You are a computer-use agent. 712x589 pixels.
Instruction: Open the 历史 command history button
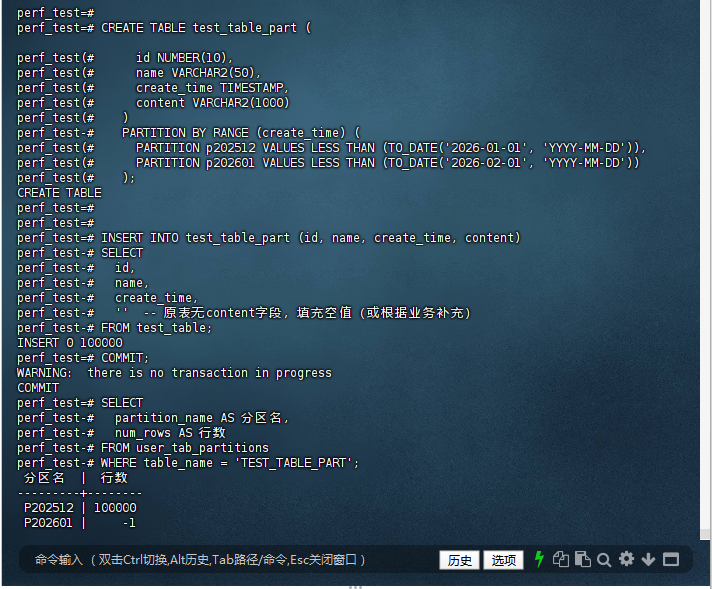pyautogui.click(x=459, y=560)
